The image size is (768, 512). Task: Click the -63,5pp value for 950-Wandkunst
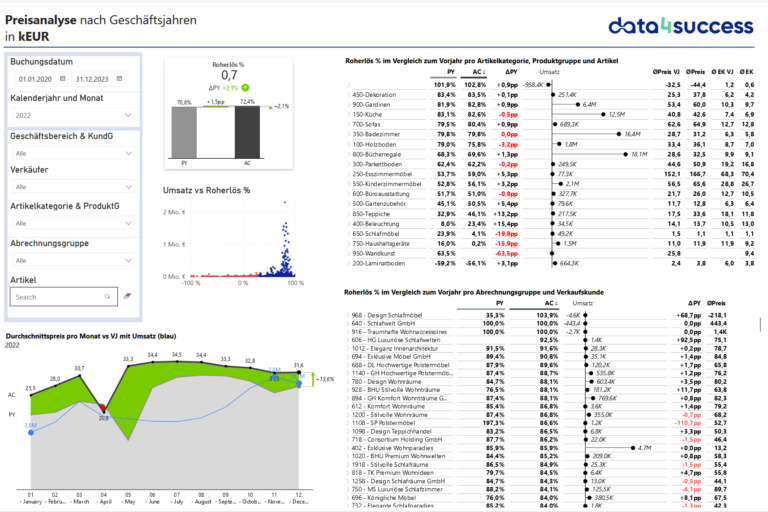click(x=506, y=253)
